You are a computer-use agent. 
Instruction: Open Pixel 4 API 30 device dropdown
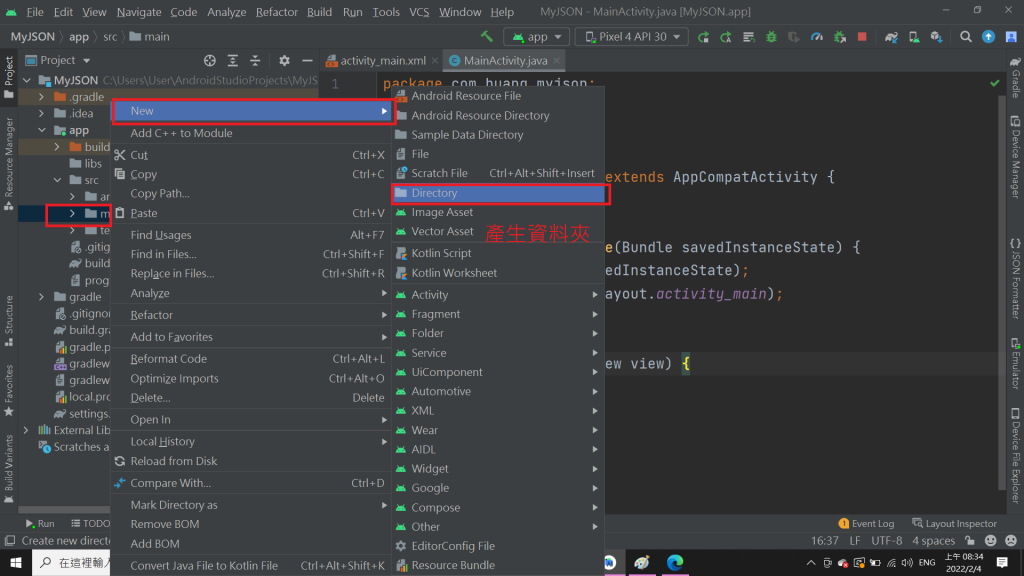point(632,37)
